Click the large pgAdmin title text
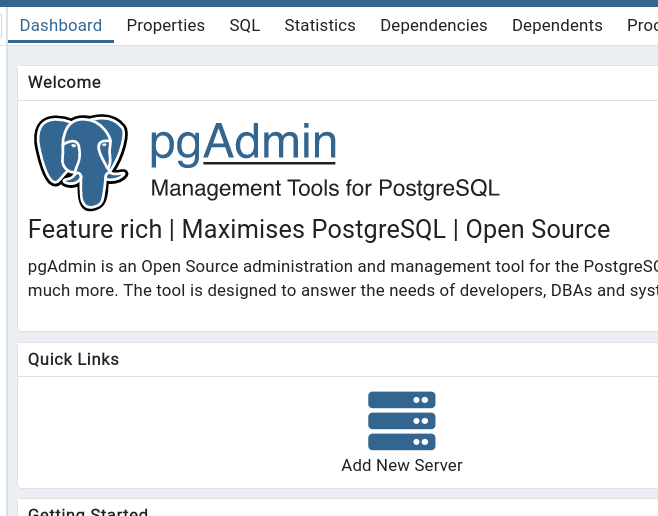658x516 pixels. click(242, 143)
